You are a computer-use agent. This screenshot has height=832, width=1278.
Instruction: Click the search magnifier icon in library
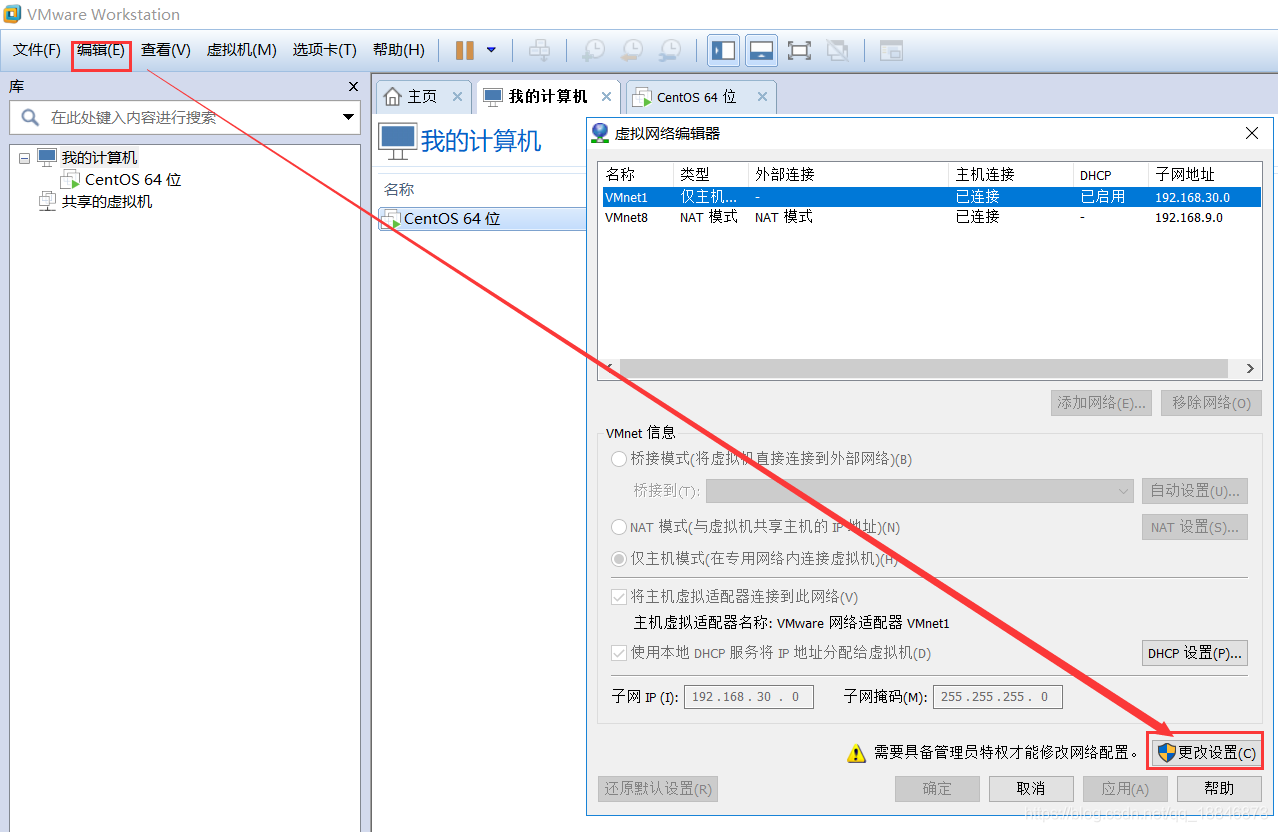click(x=30, y=117)
